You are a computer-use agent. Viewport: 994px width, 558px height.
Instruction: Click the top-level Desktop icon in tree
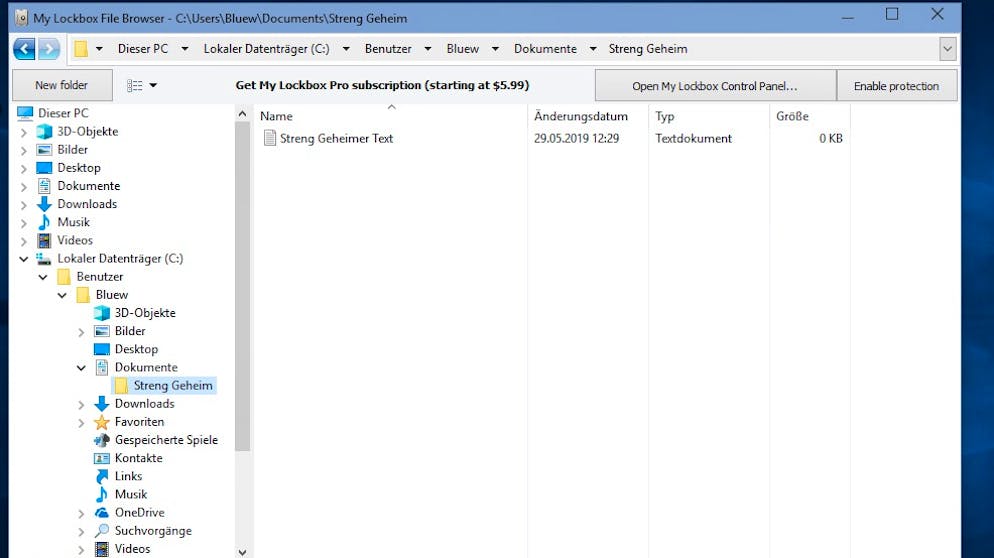point(44,168)
